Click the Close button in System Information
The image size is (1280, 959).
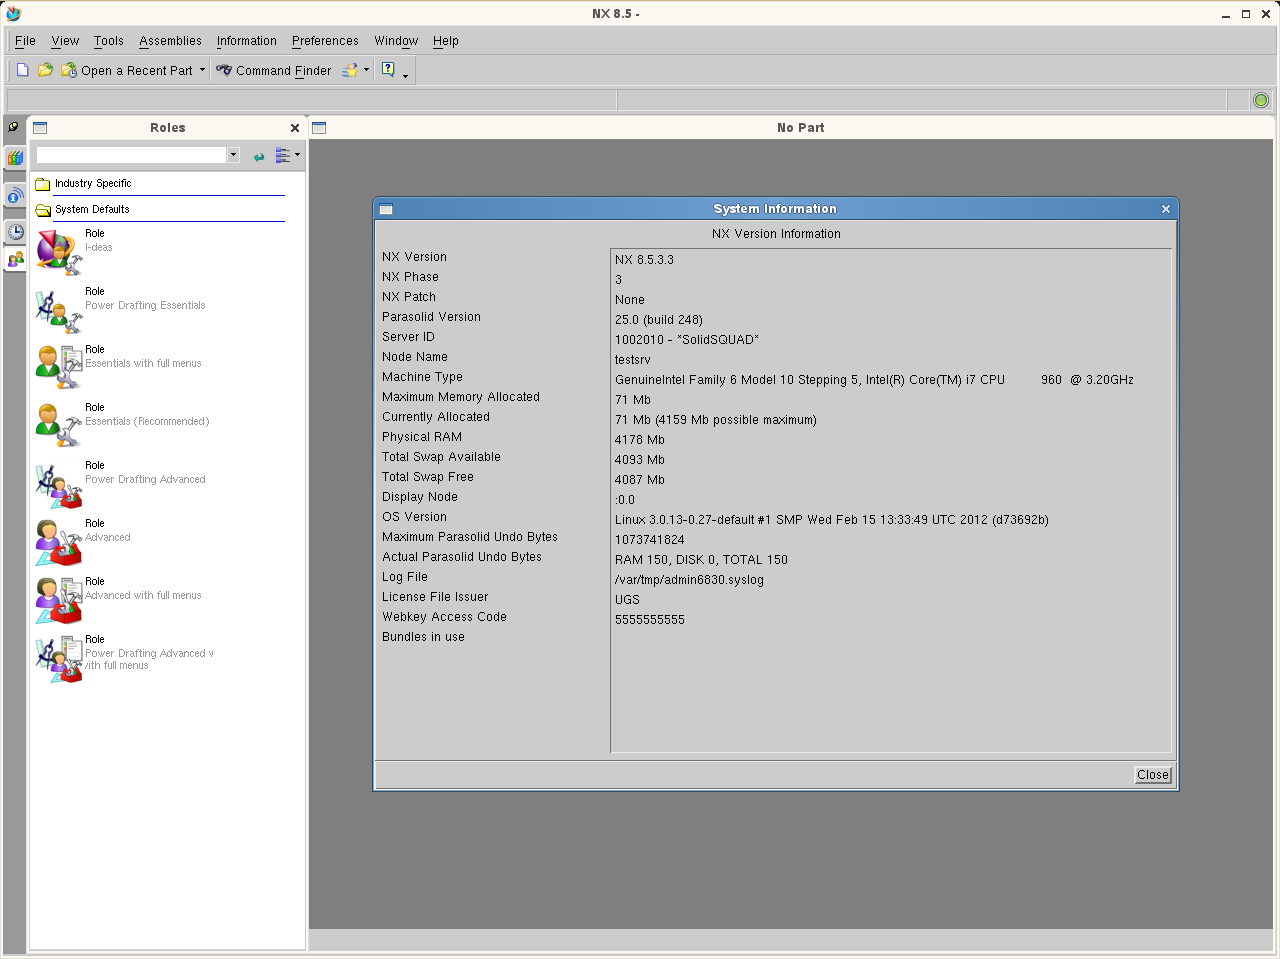1153,775
